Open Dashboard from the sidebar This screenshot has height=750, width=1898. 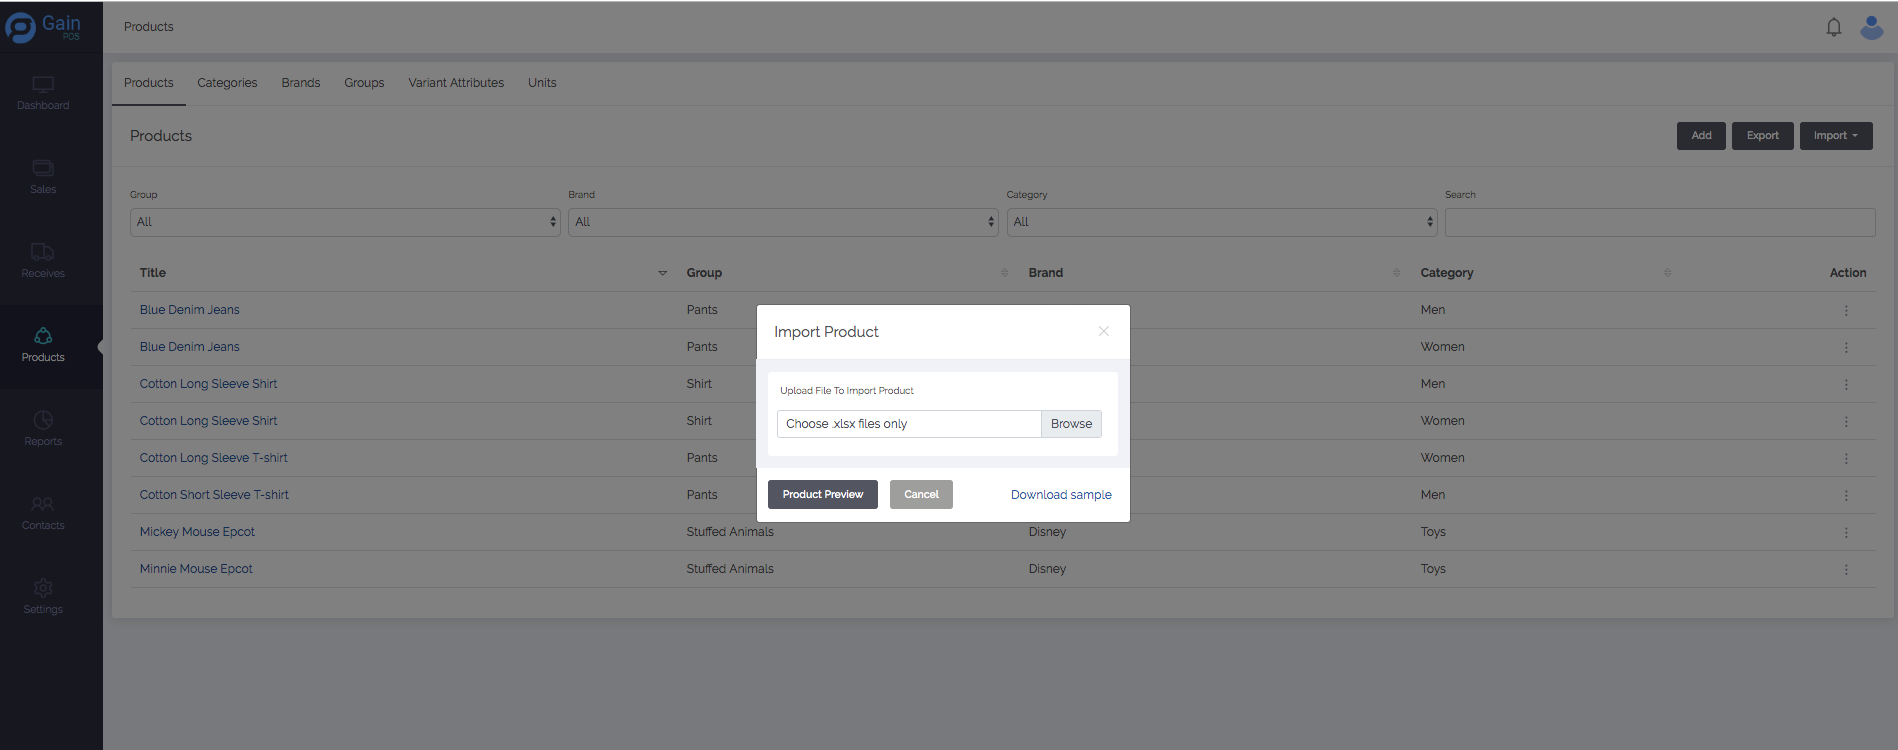click(x=43, y=93)
